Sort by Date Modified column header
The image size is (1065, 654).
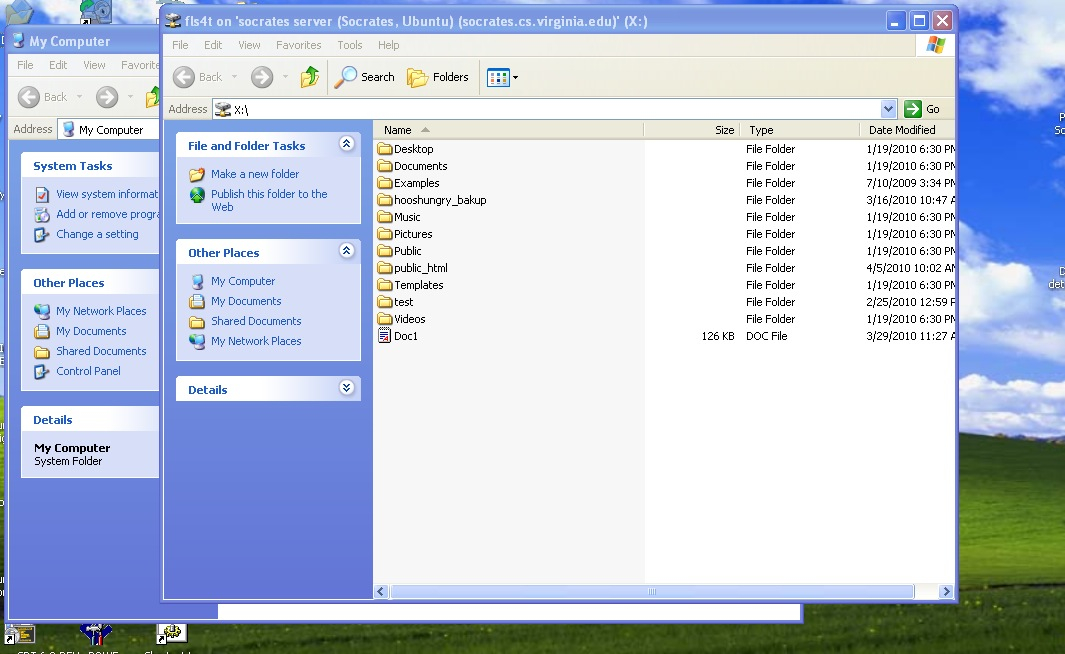(x=902, y=130)
